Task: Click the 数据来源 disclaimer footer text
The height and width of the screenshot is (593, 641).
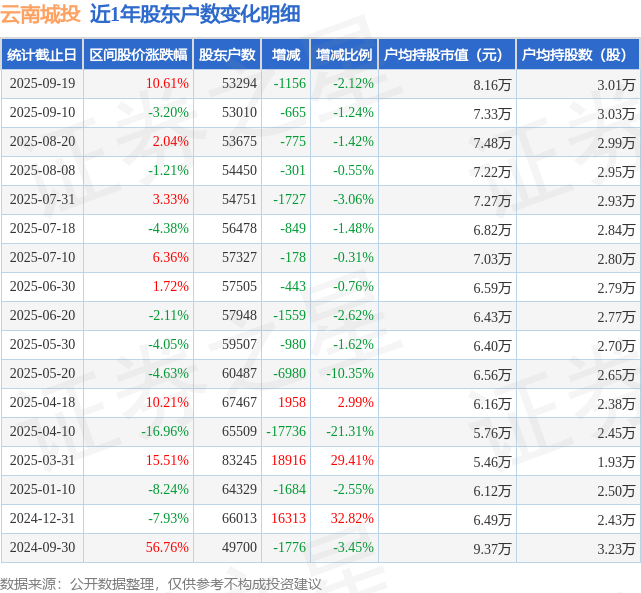Action: tap(161, 584)
